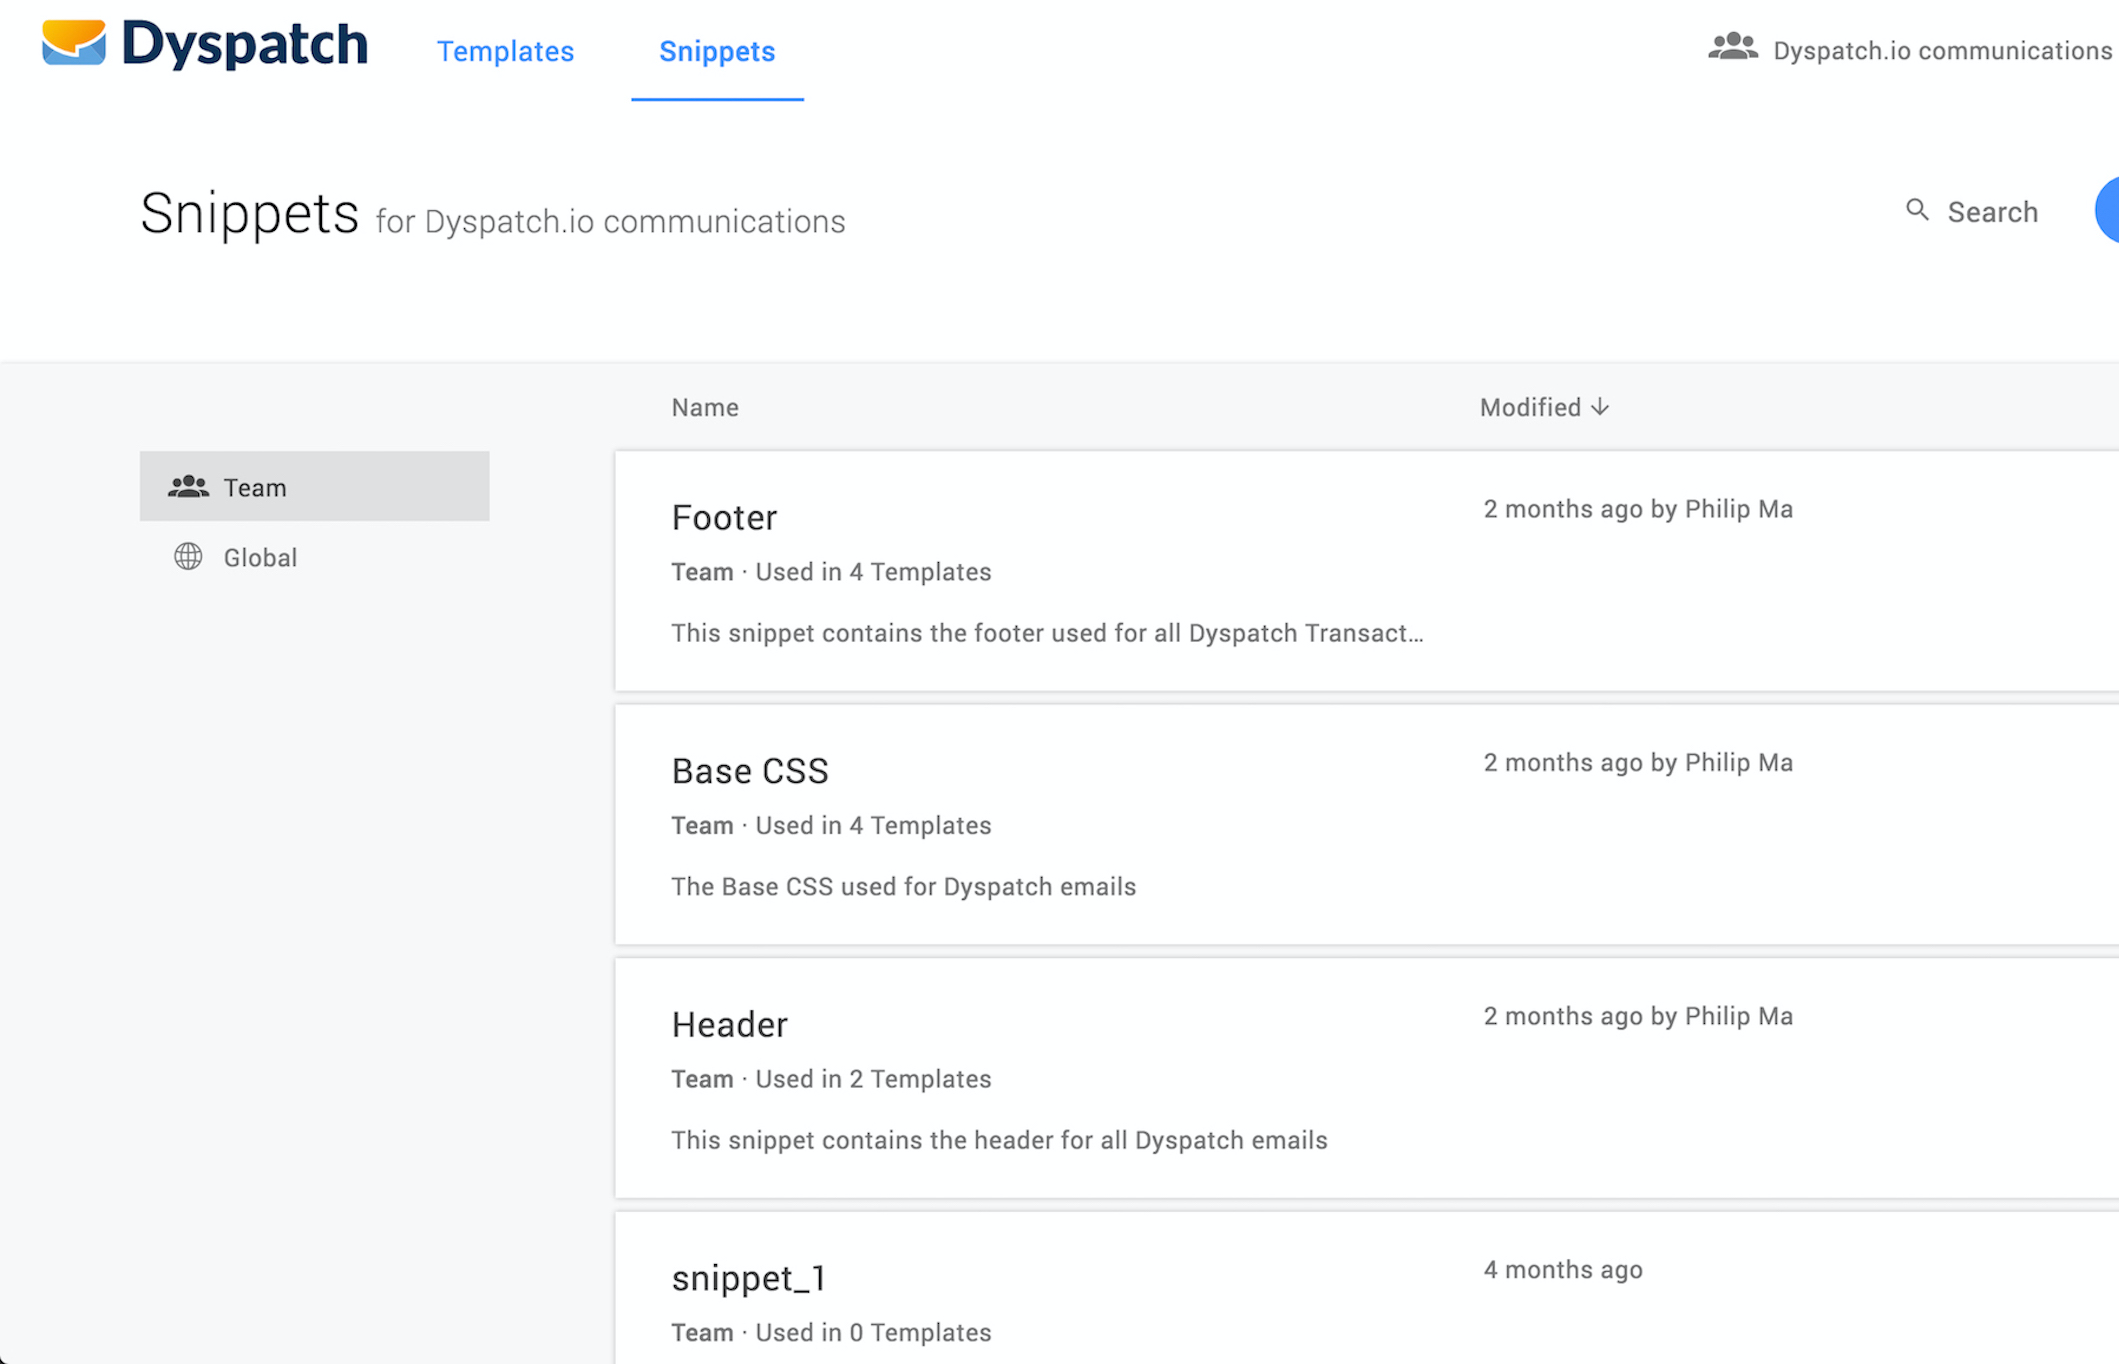This screenshot has width=2119, height=1364.
Task: Open the Templates tab
Action: 505,51
